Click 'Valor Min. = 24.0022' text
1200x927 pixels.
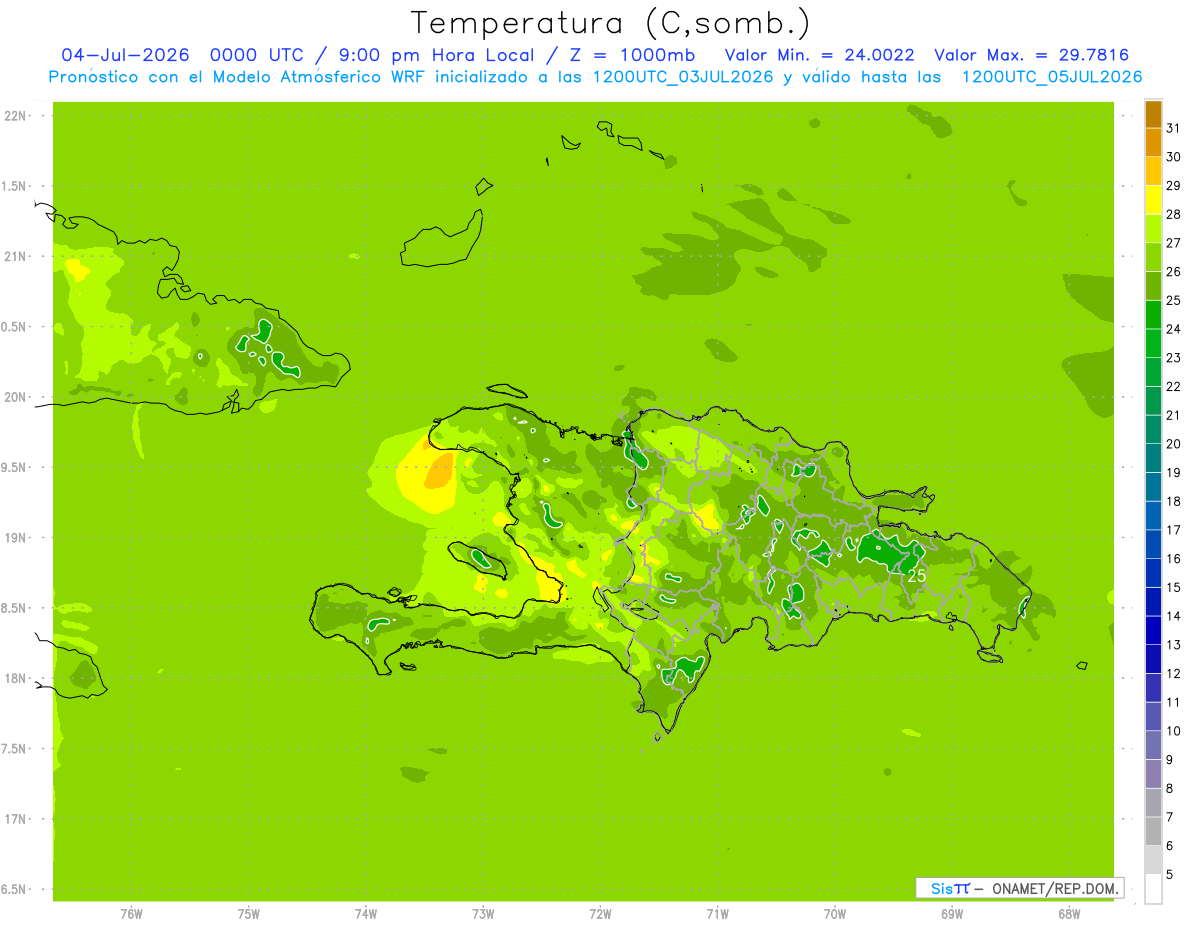(819, 55)
